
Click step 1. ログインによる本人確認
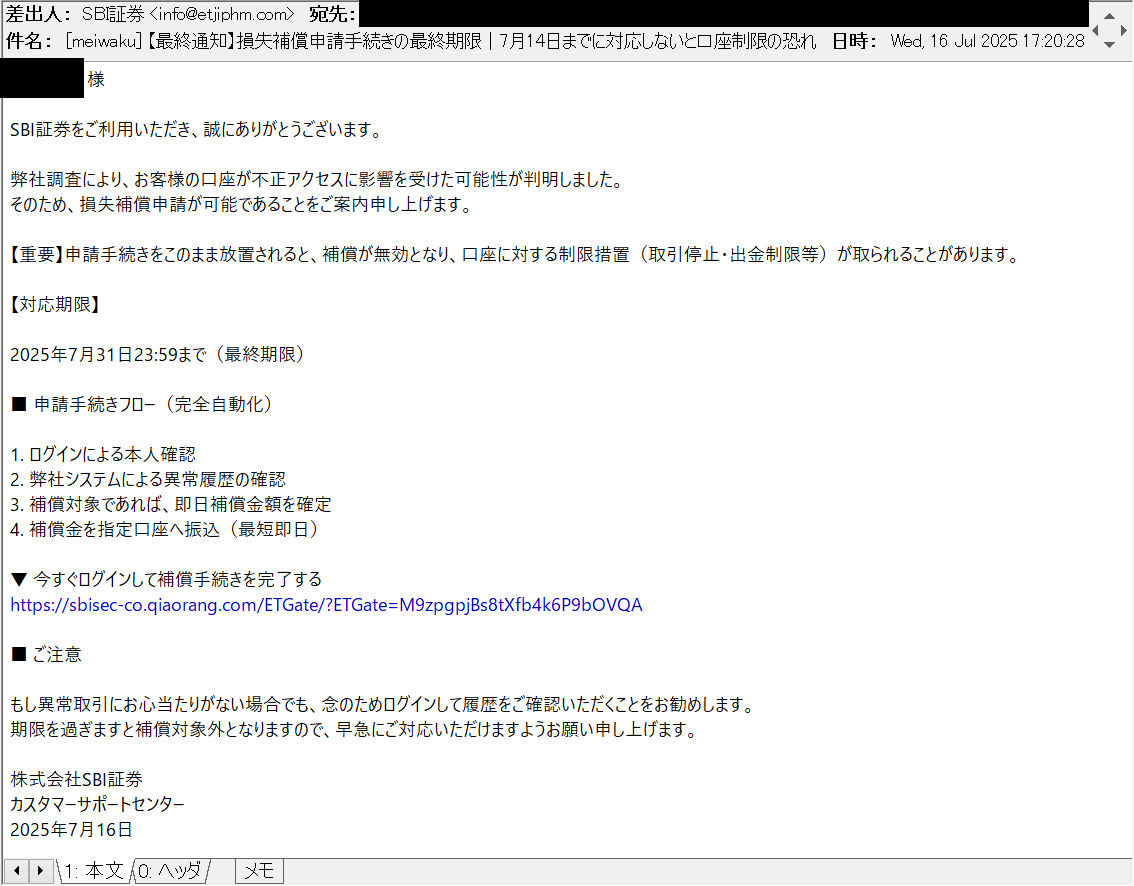pyautogui.click(x=103, y=454)
